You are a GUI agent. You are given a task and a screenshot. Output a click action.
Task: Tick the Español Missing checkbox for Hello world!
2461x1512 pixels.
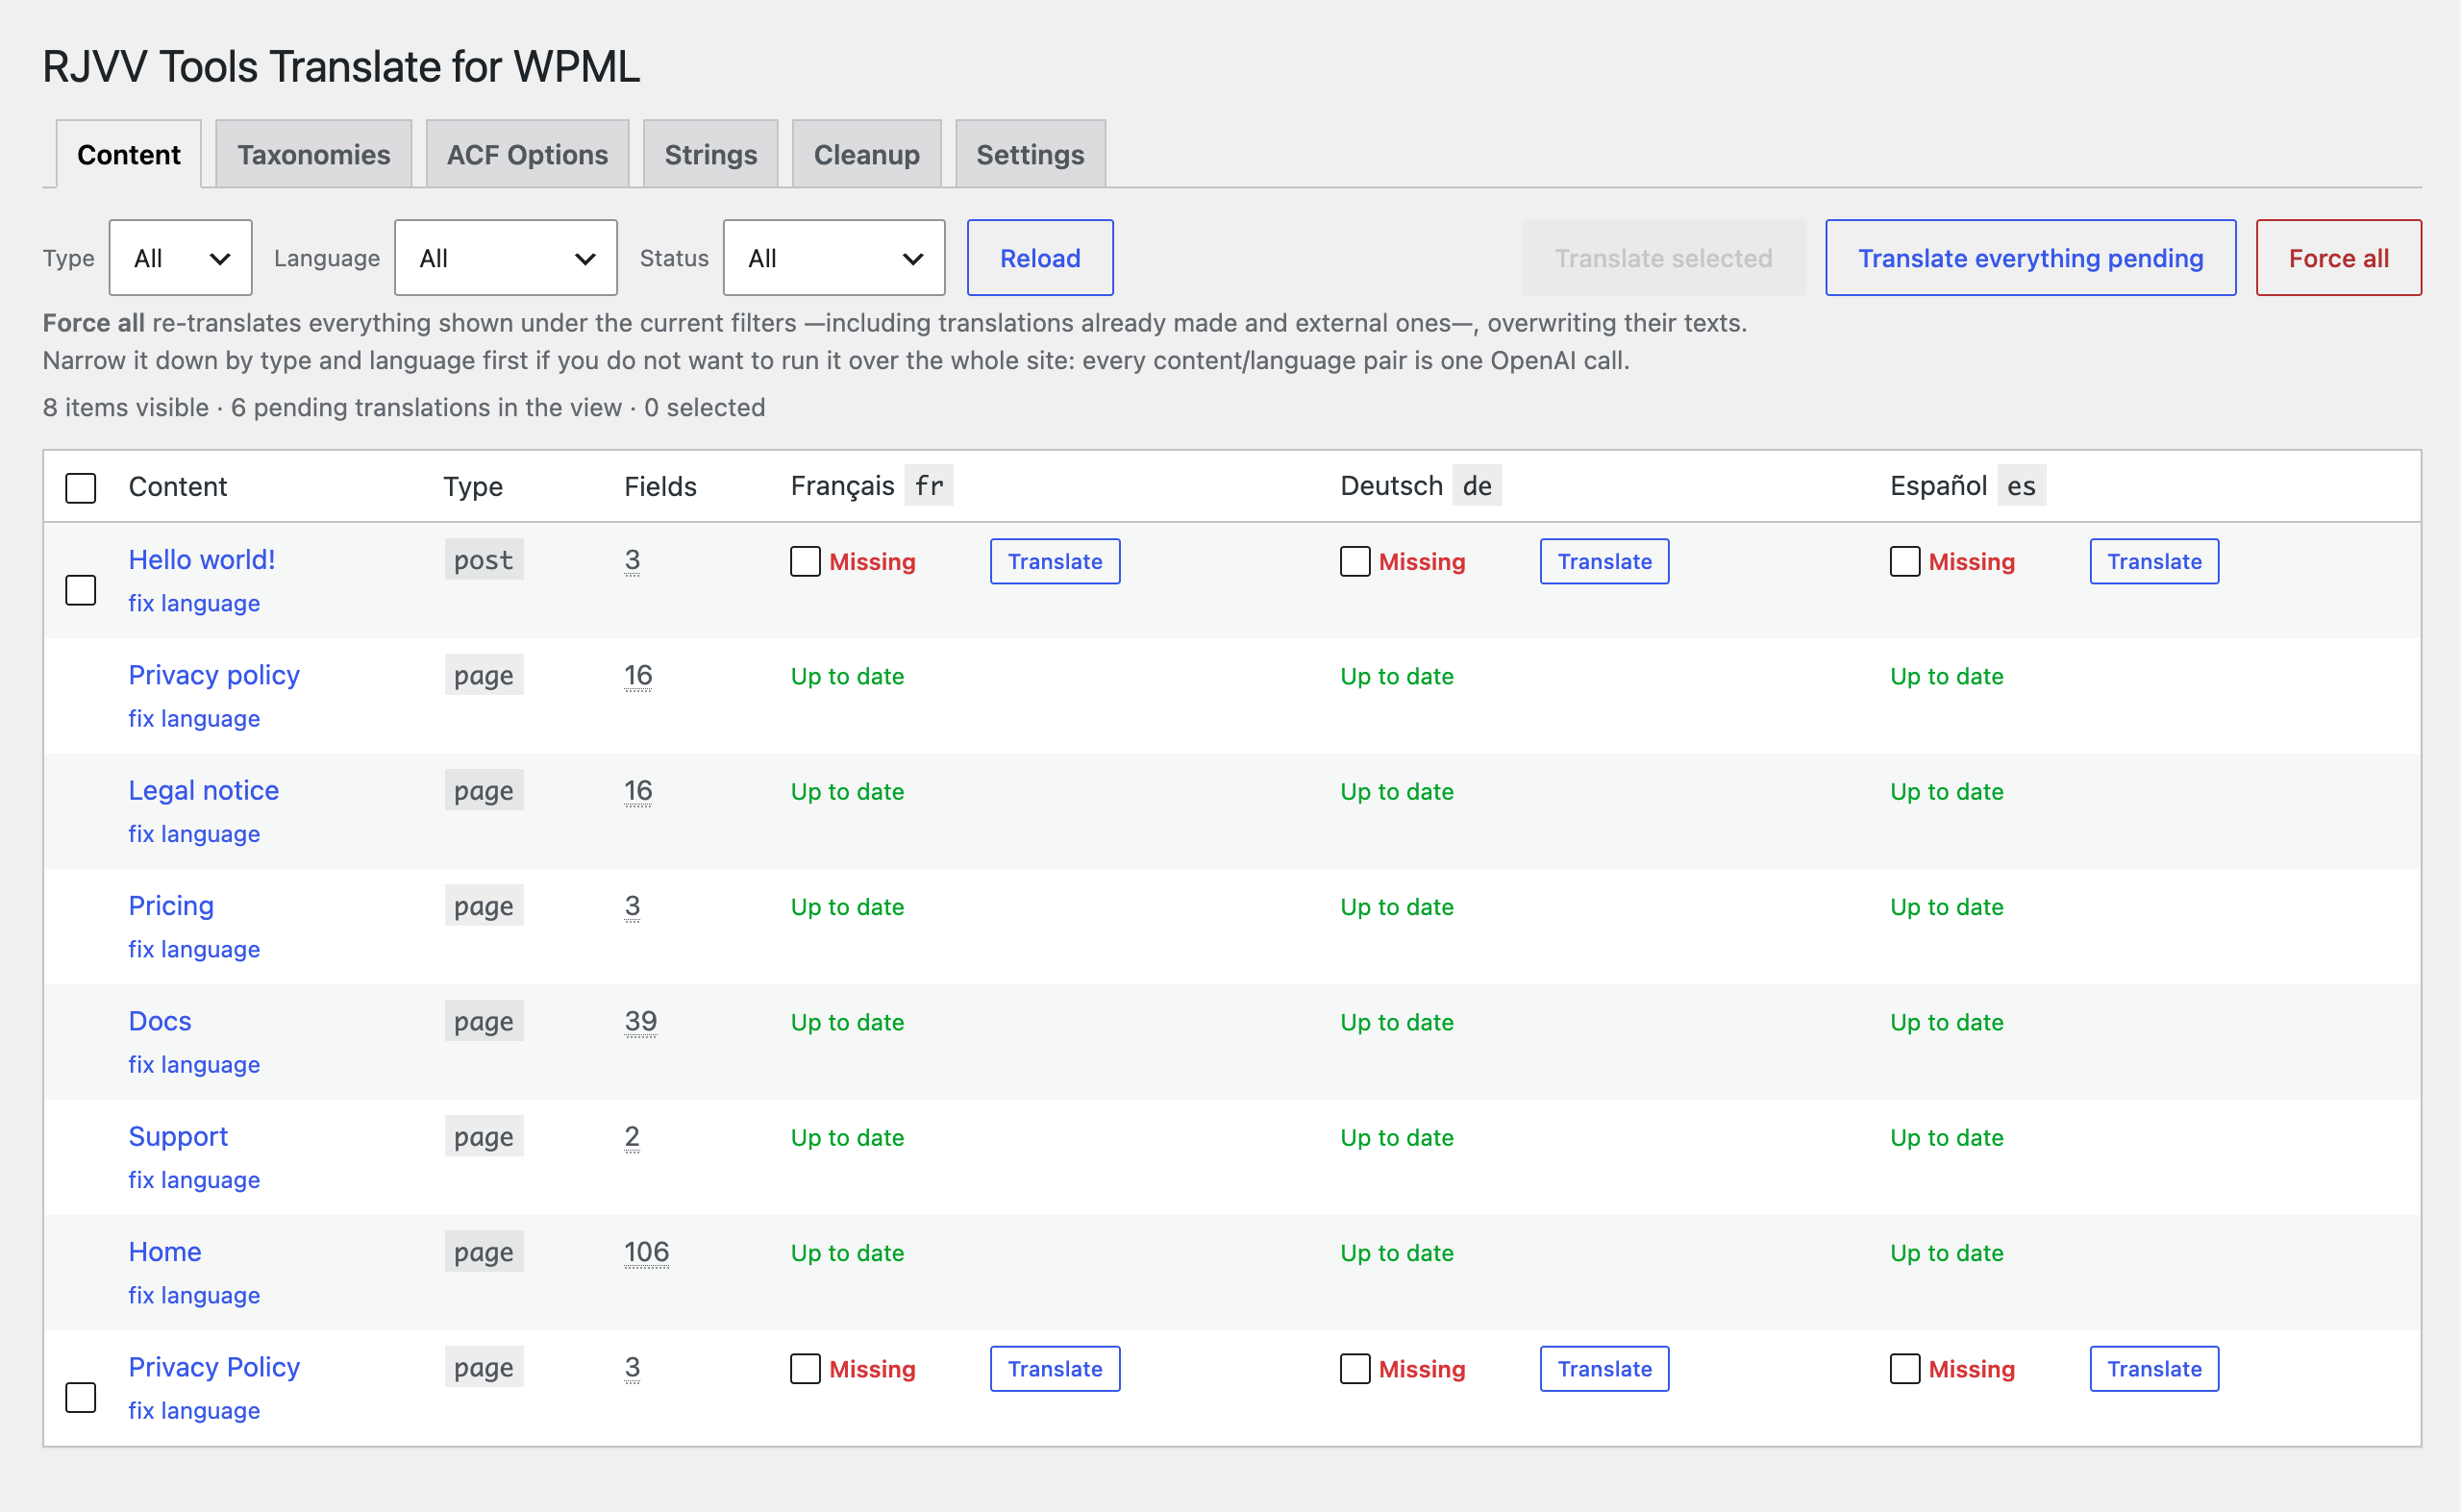pyautogui.click(x=1905, y=561)
